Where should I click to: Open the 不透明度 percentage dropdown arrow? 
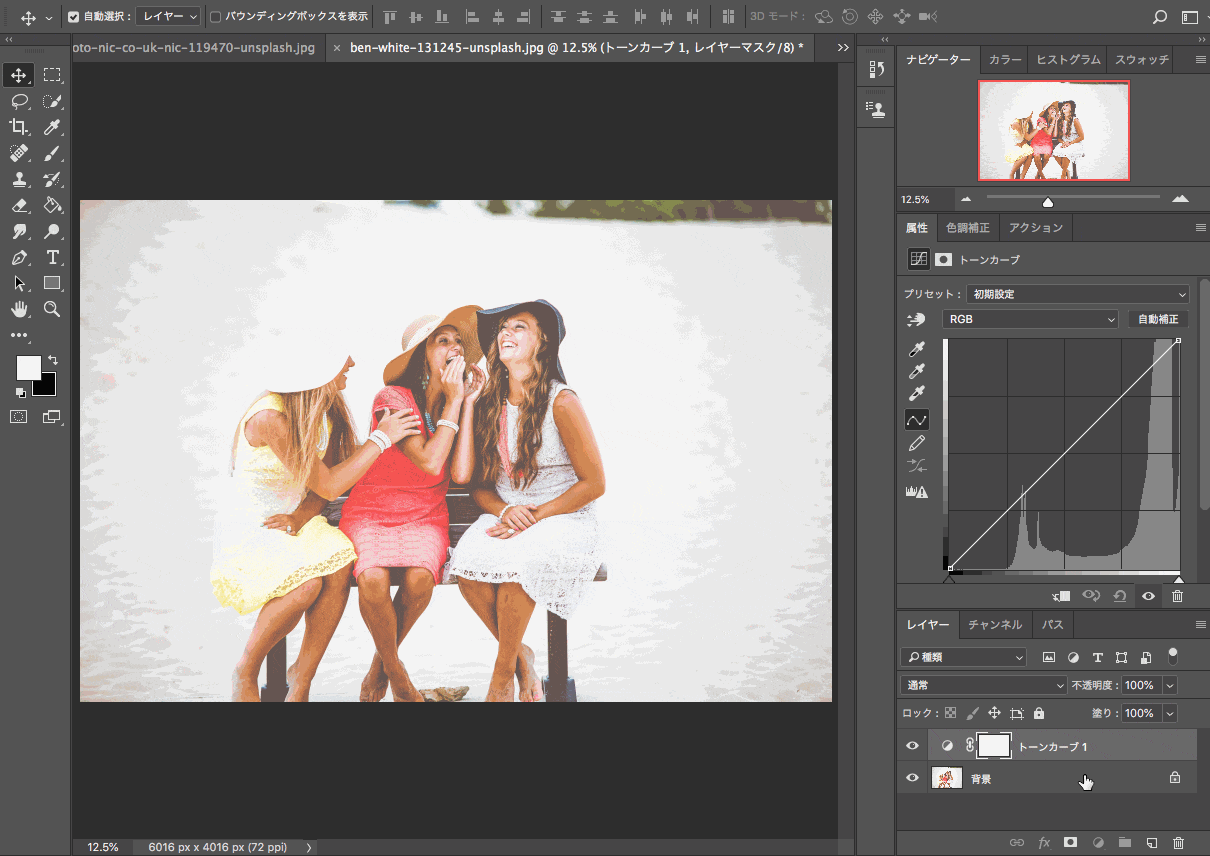(1170, 685)
